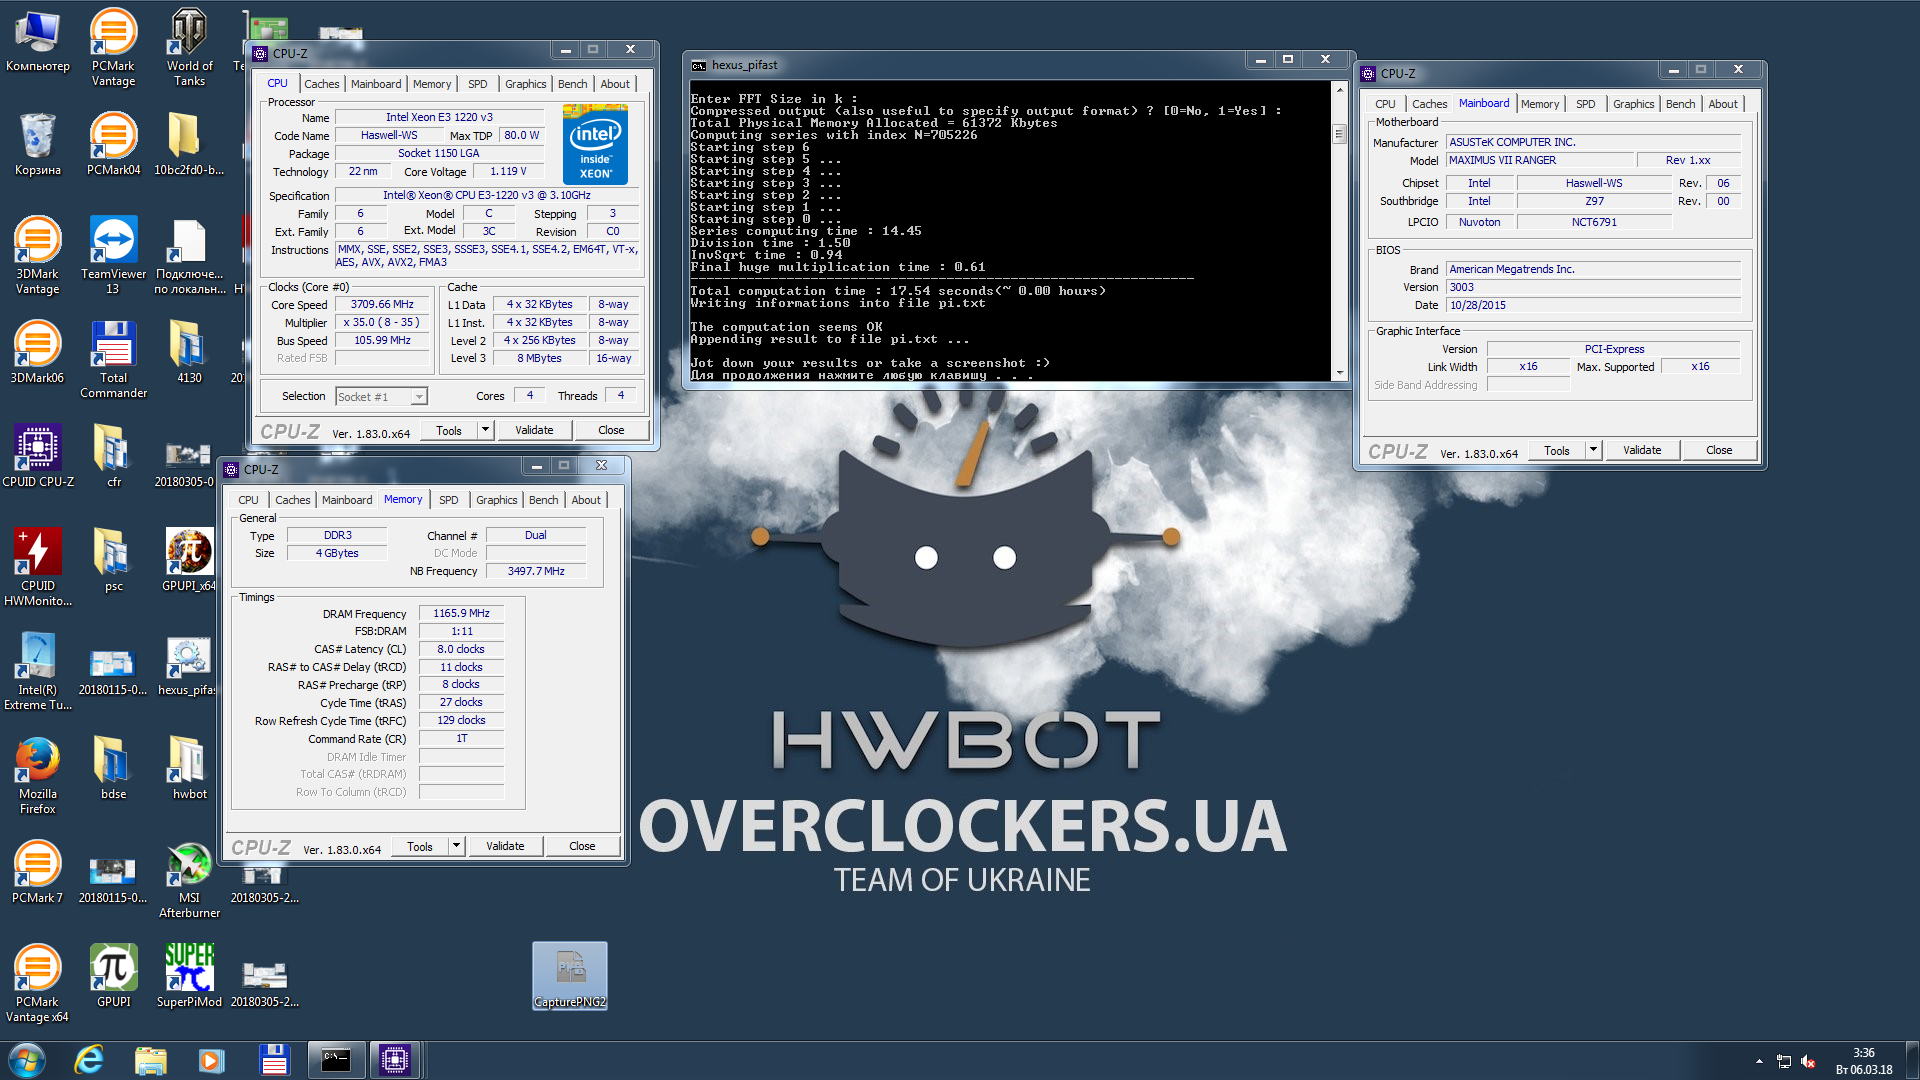Open the GPUPI desktop icon

pos(113,976)
